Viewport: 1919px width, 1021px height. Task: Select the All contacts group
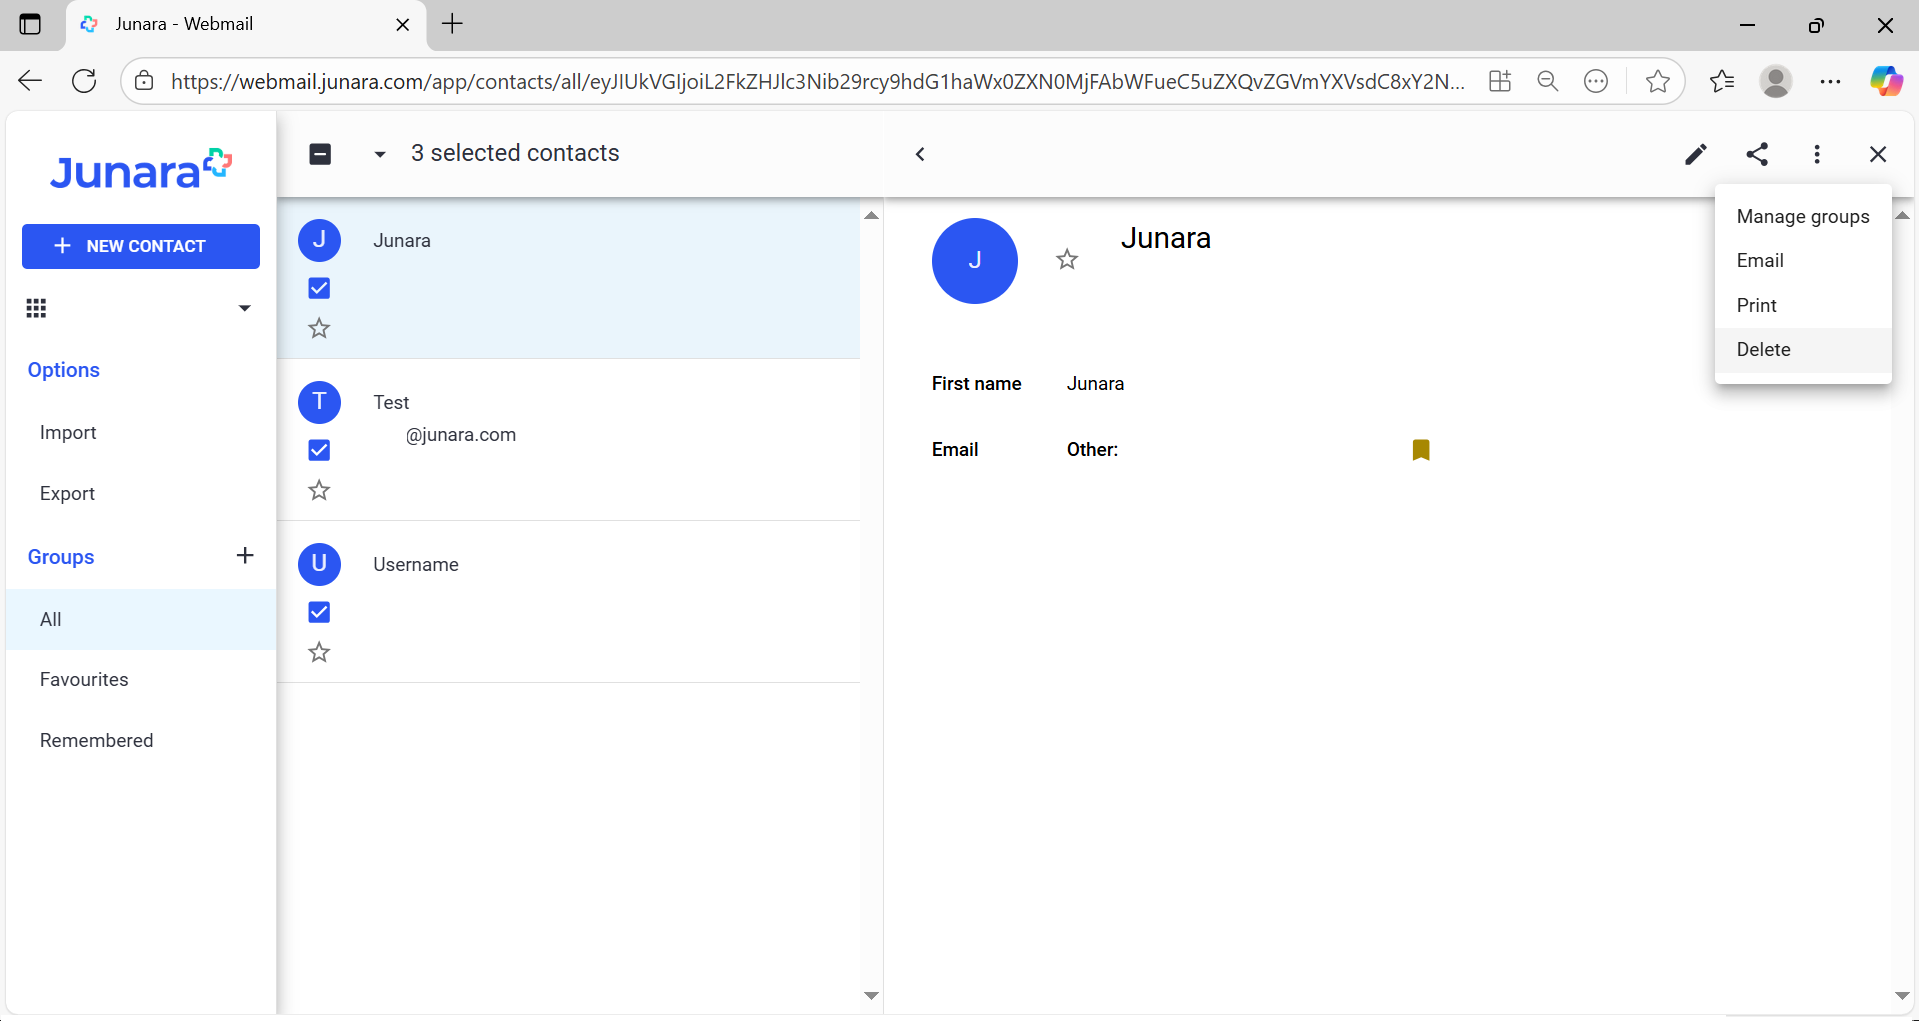coord(141,619)
